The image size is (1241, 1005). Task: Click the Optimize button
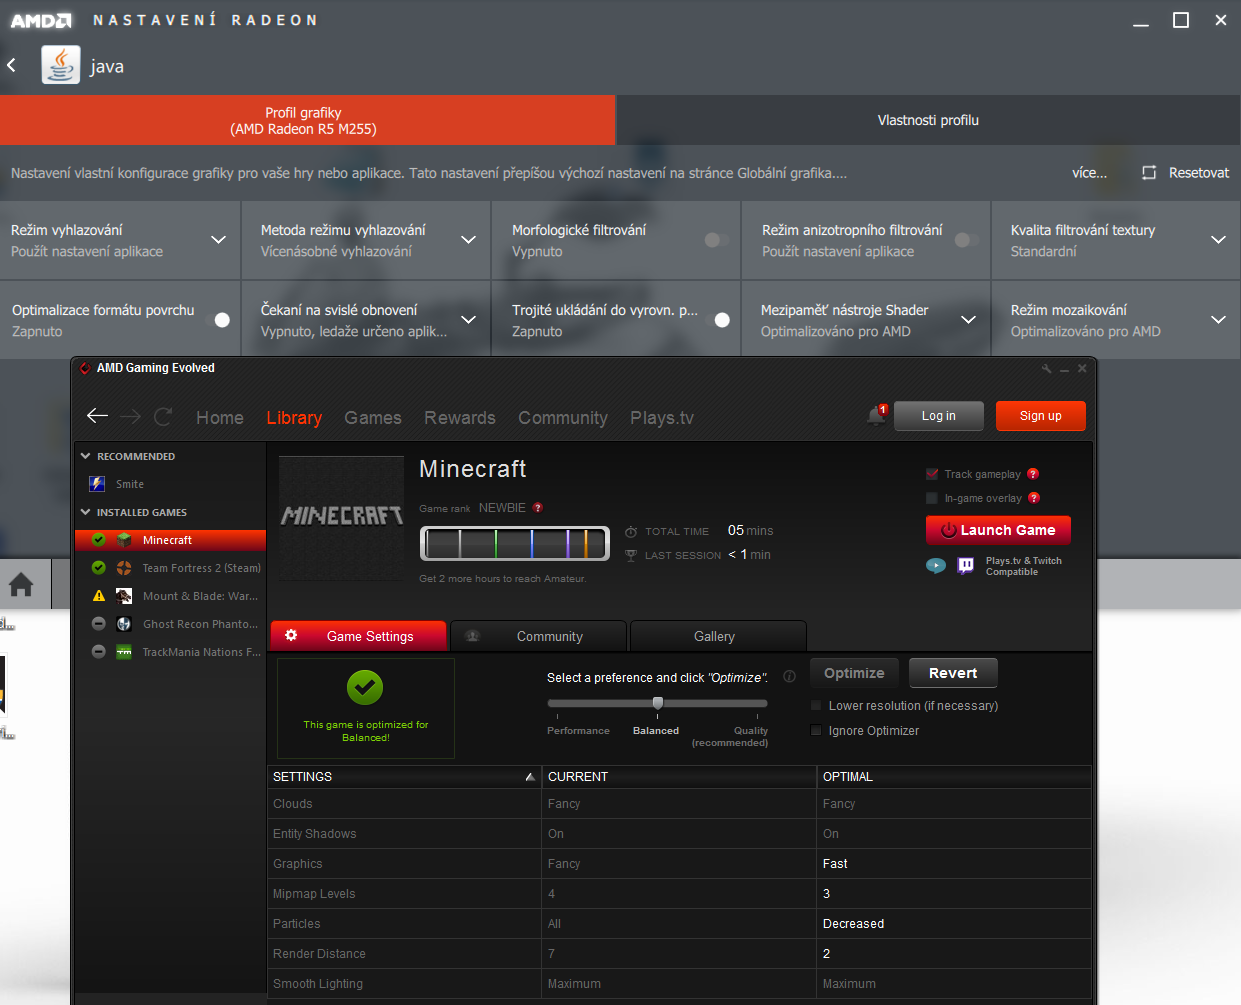(854, 673)
